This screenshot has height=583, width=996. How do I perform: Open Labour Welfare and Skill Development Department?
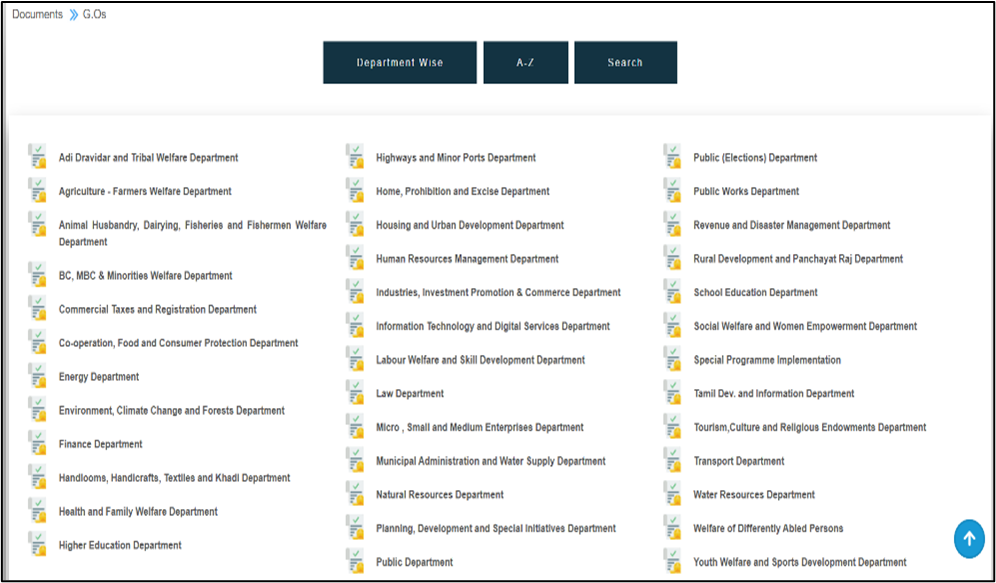pos(481,359)
